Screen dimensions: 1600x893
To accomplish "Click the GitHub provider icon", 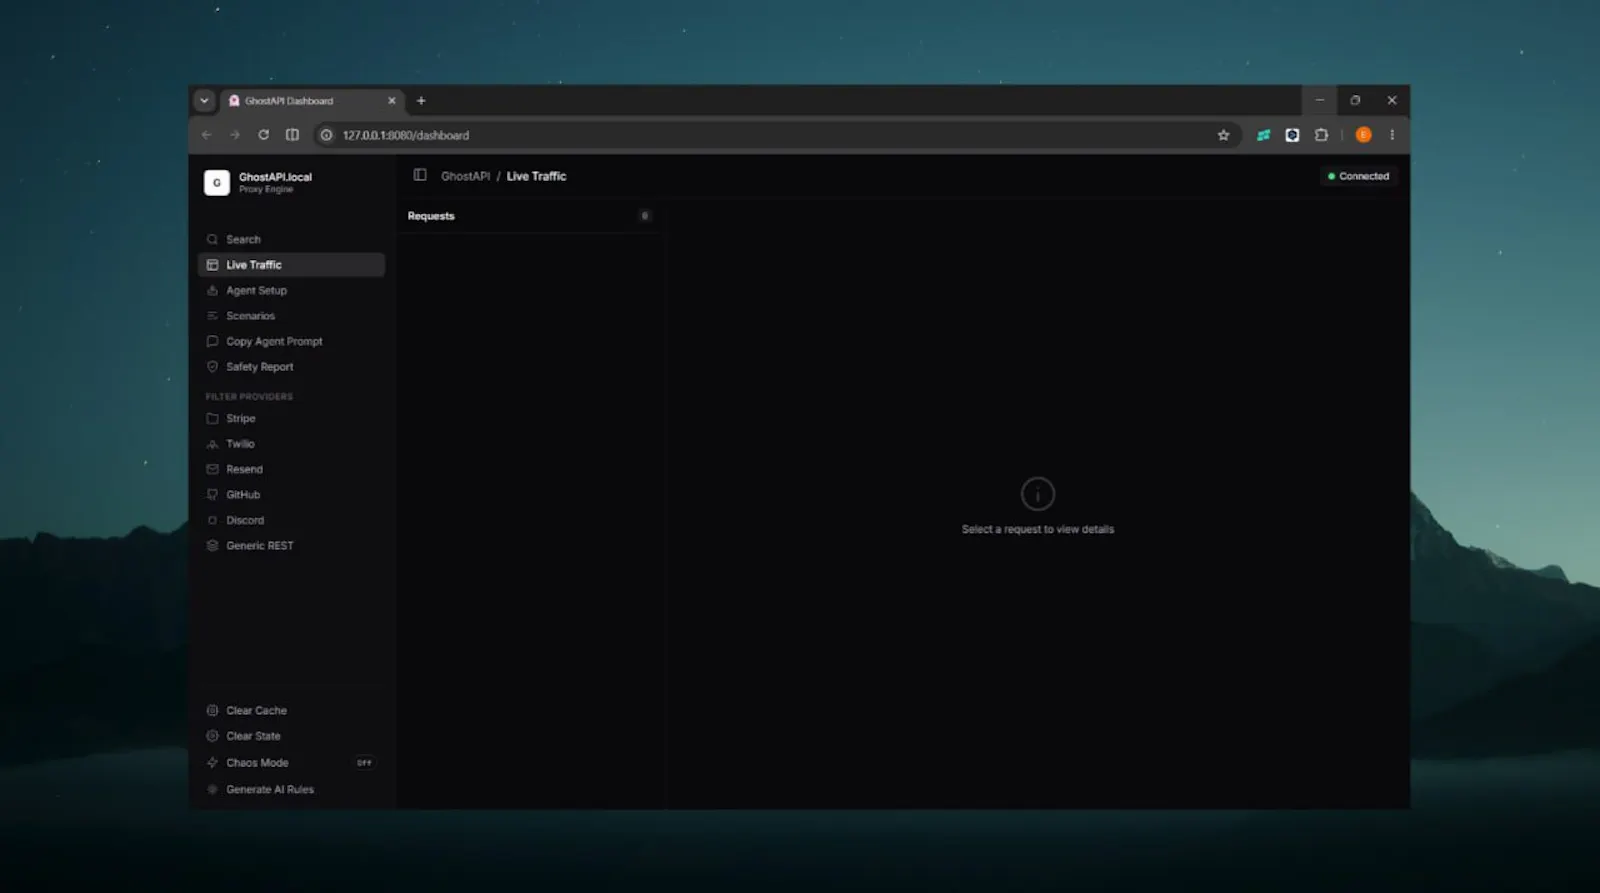I will (x=212, y=495).
